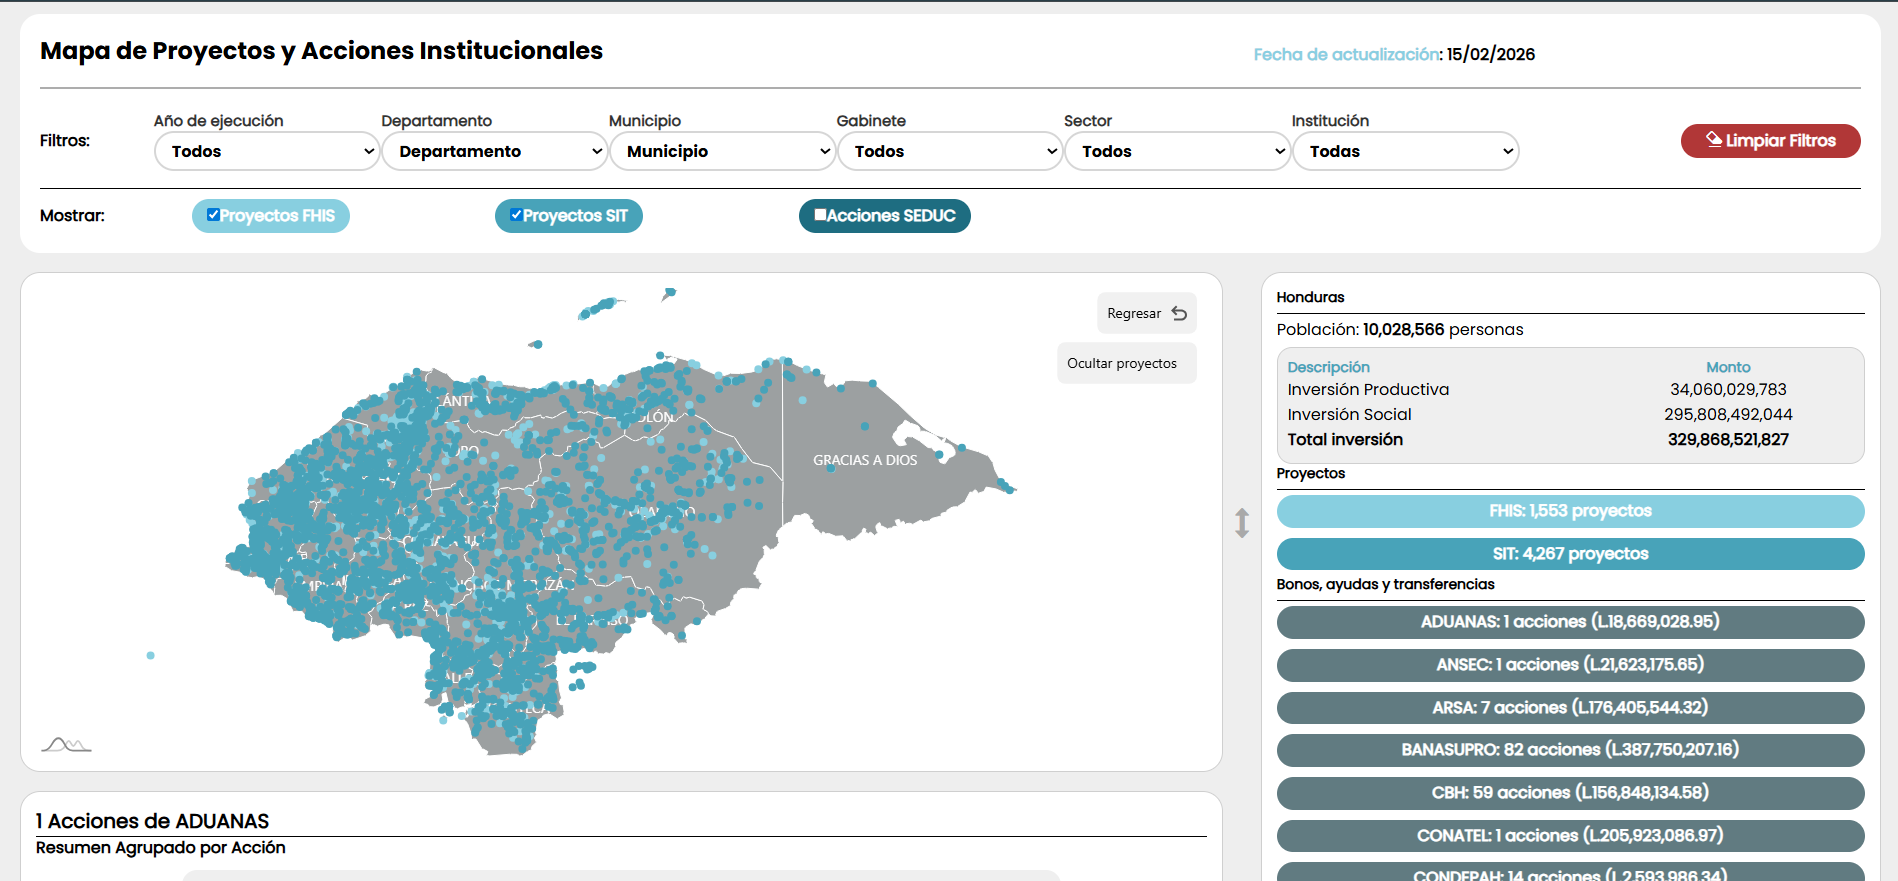Click the Ocultar proyectos button
This screenshot has height=881, width=1898.
click(x=1126, y=363)
